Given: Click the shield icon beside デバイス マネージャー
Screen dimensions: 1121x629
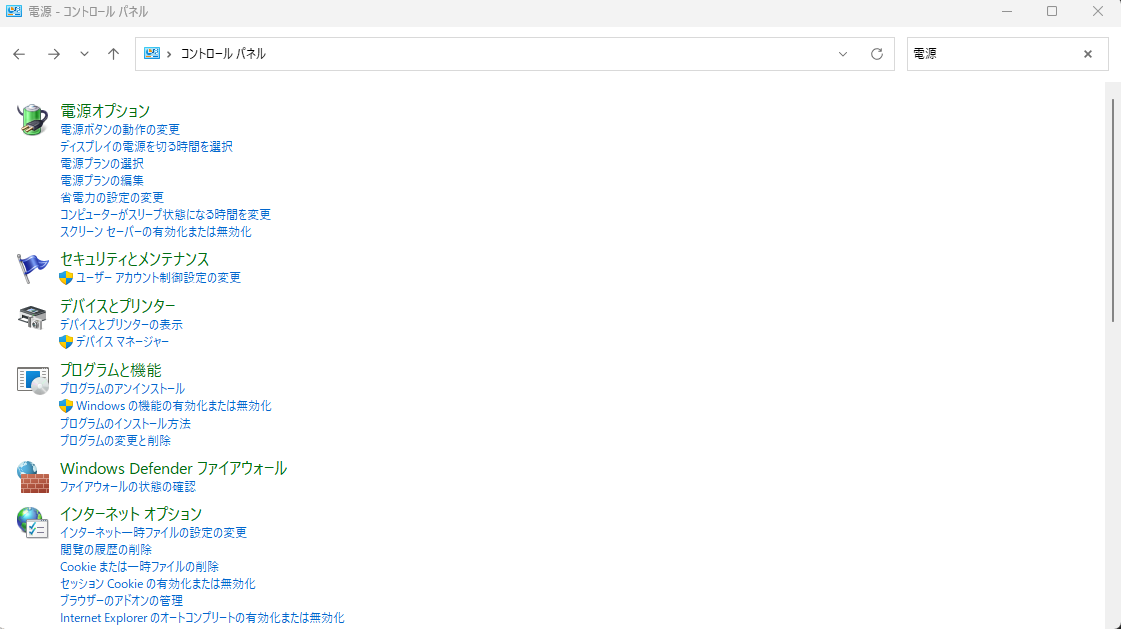Looking at the screenshot, I should click(x=66, y=342).
